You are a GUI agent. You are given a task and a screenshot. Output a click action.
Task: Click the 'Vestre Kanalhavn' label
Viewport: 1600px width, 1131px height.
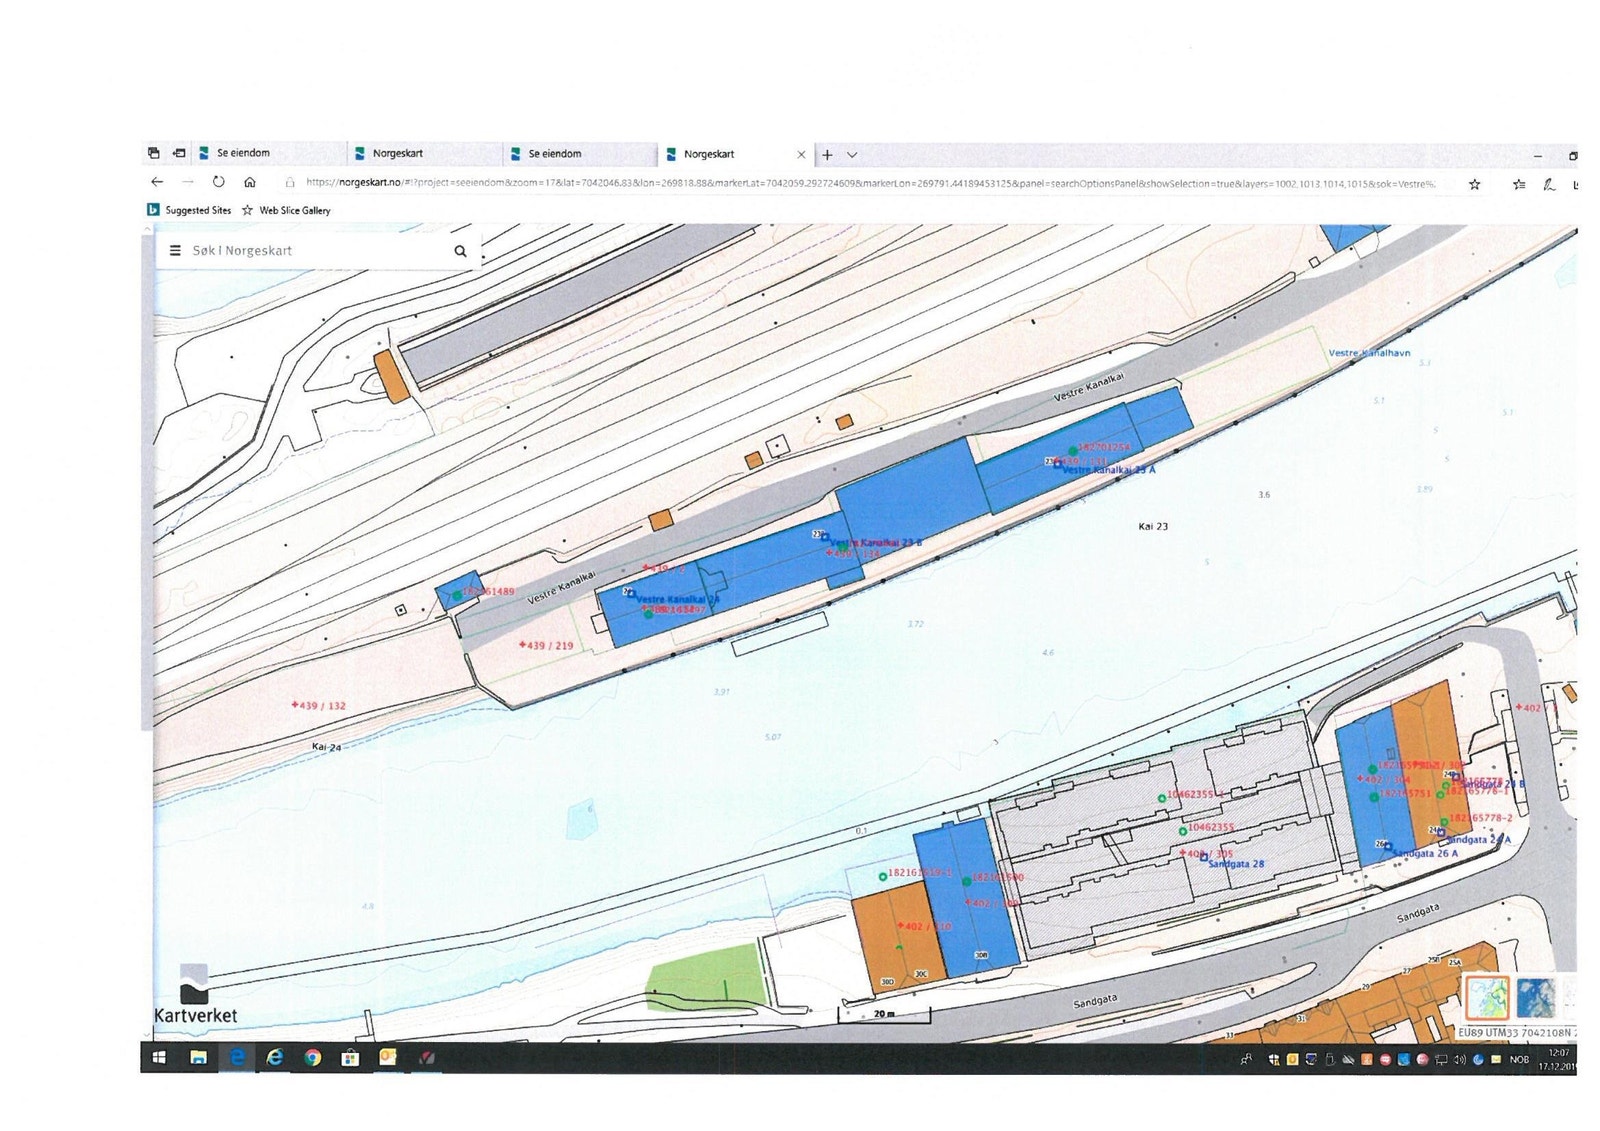point(1369,353)
